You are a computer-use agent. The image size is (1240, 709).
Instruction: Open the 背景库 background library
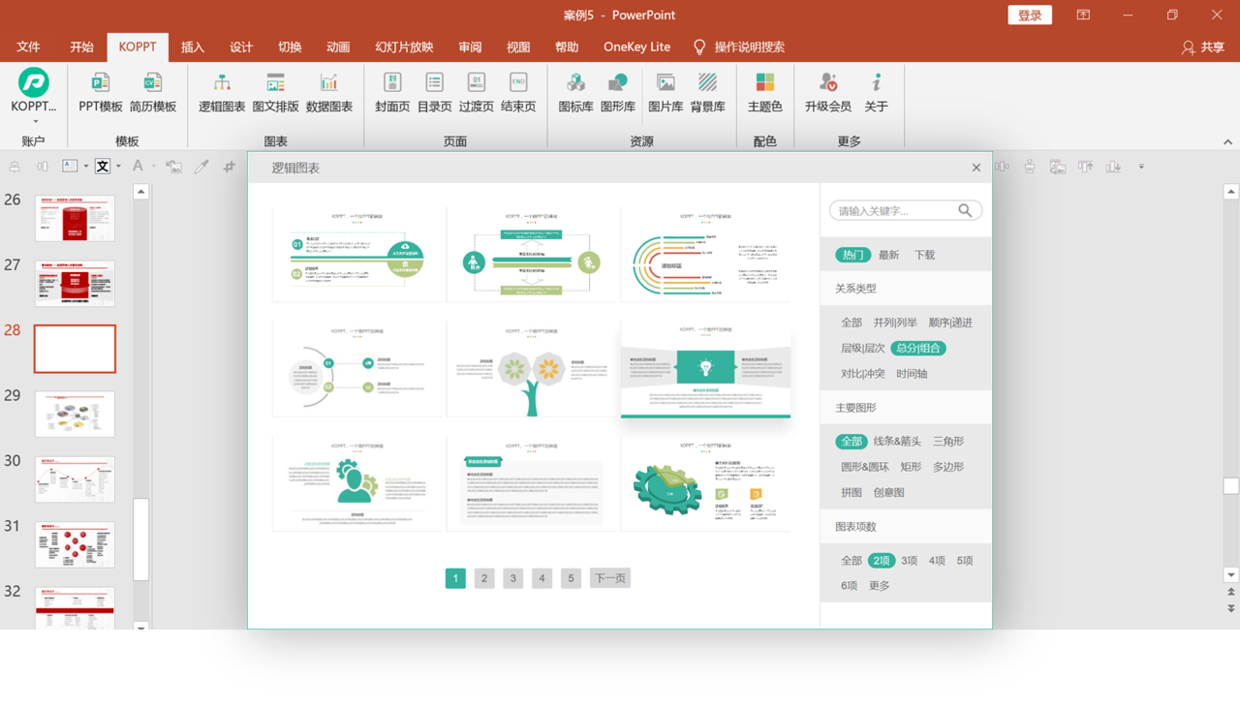[x=708, y=92]
